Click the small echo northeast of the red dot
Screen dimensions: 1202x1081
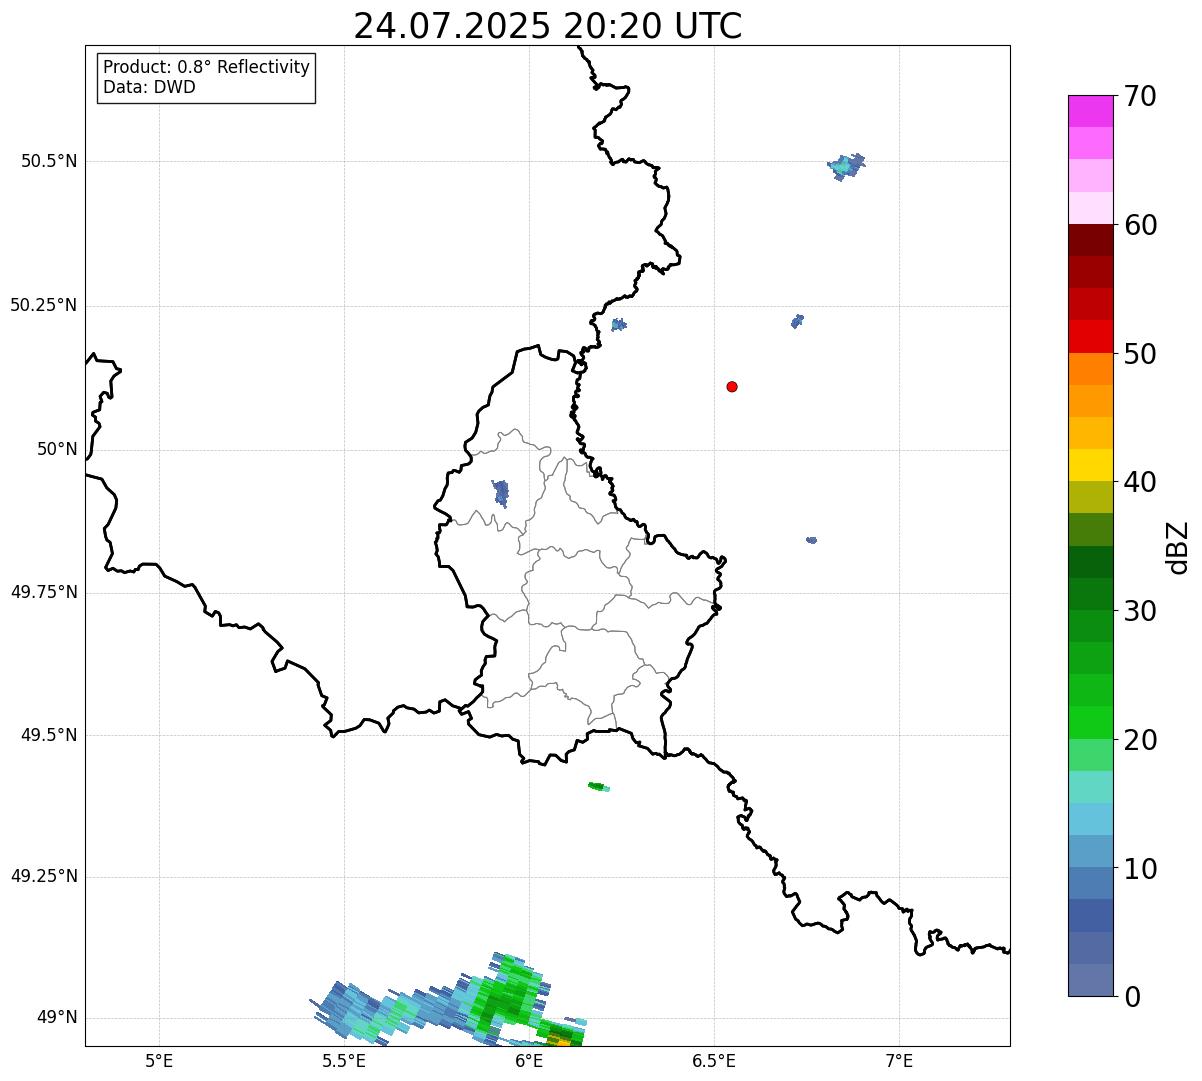tap(797, 321)
